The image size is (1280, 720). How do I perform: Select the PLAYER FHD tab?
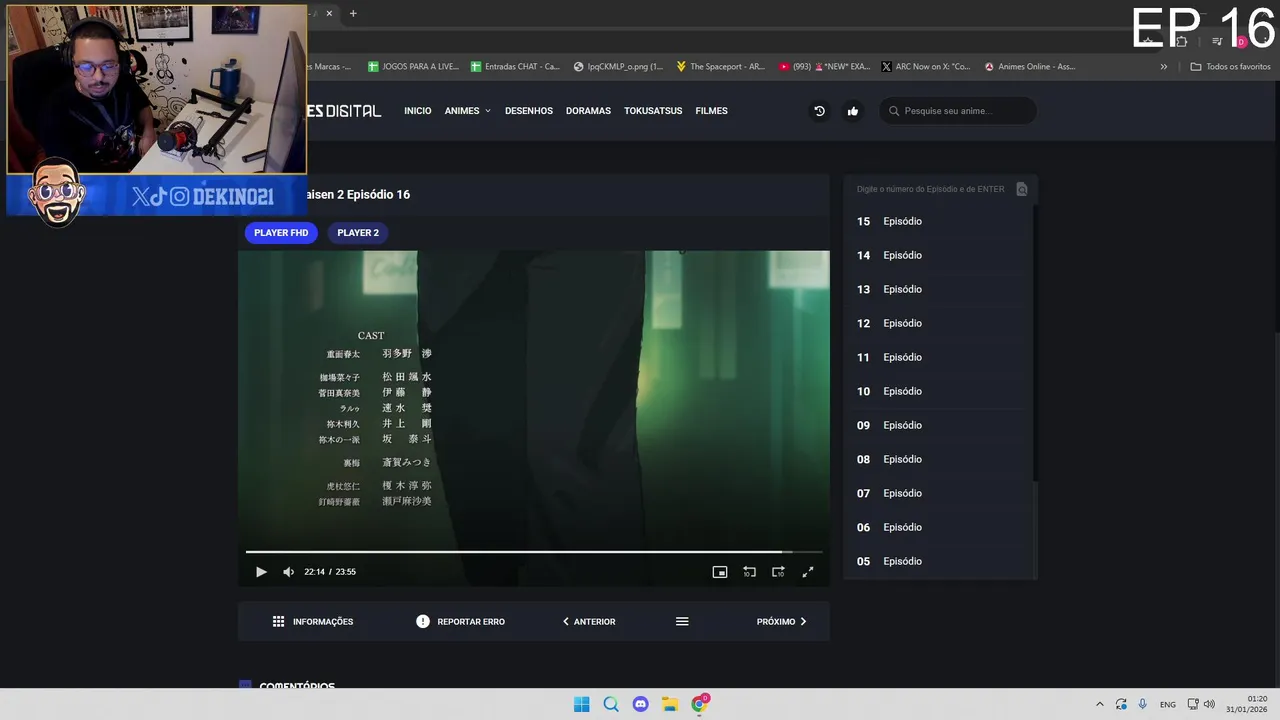[x=281, y=233]
